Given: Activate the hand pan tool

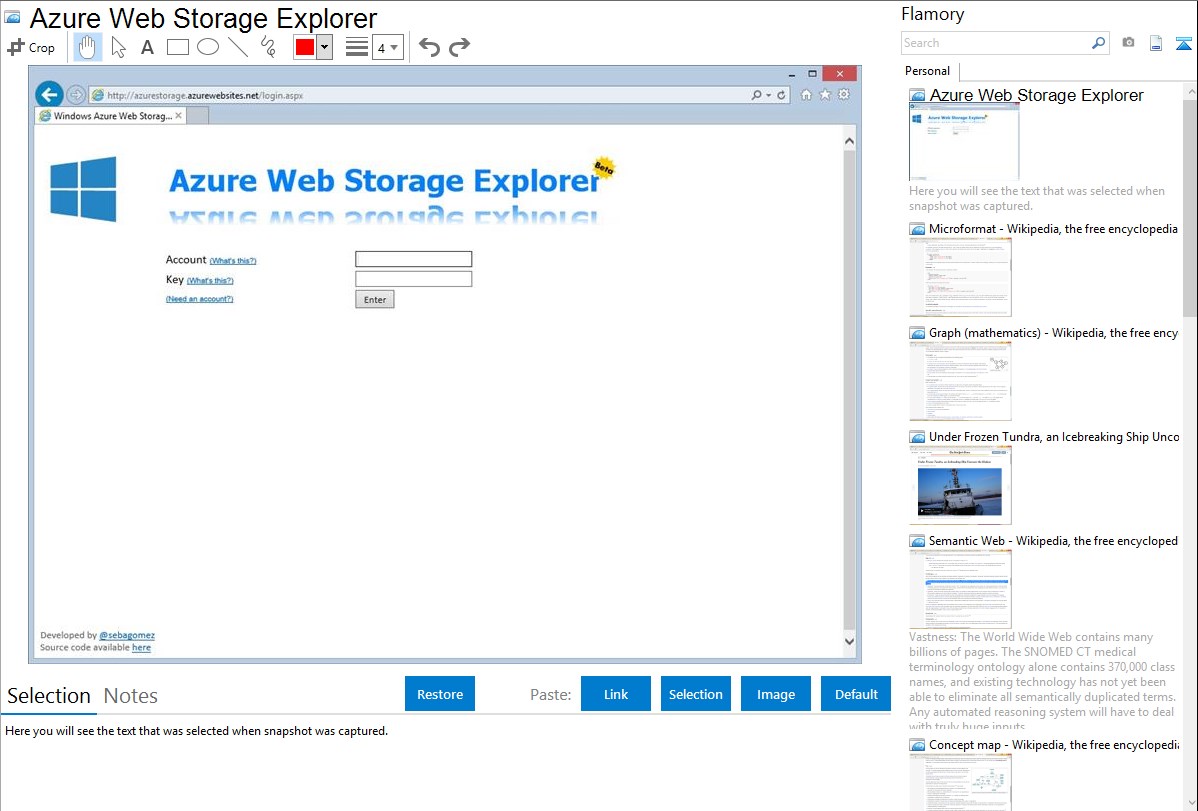Looking at the screenshot, I should pos(87,47).
